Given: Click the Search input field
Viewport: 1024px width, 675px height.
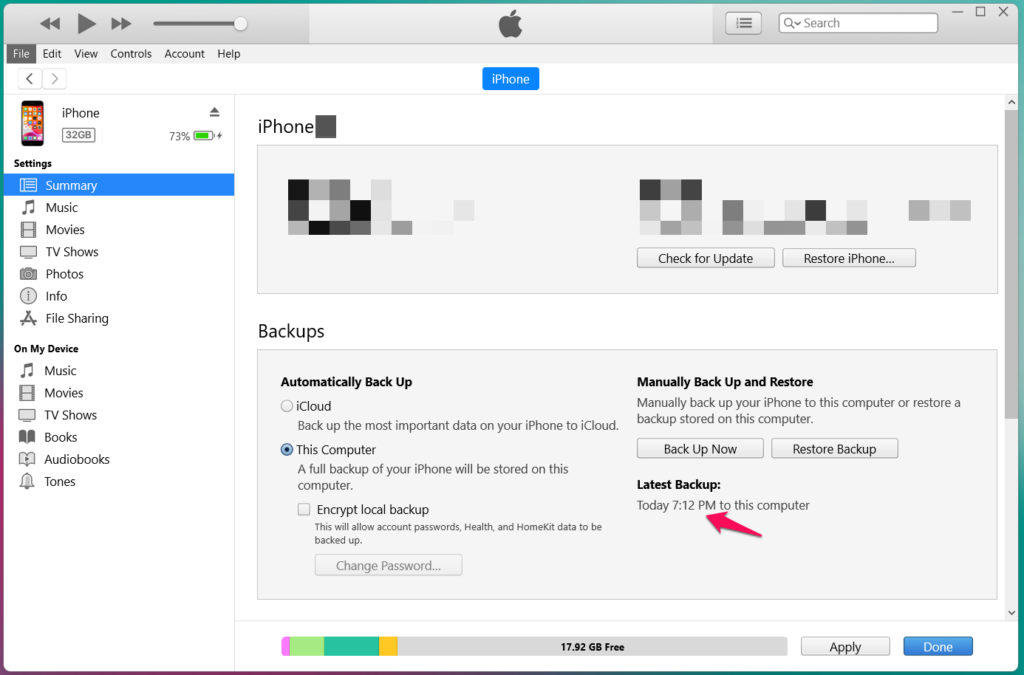Looking at the screenshot, I should pos(858,23).
